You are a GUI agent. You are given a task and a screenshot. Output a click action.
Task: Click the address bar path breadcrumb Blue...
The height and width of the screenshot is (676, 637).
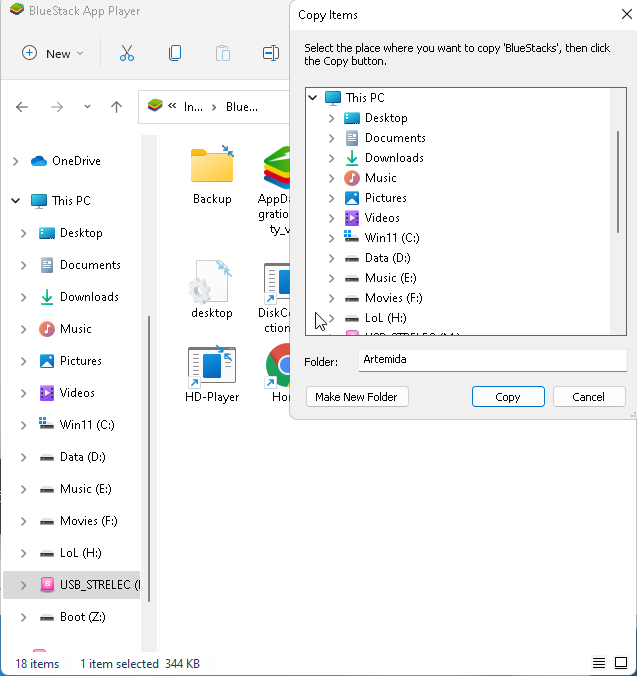coord(242,106)
